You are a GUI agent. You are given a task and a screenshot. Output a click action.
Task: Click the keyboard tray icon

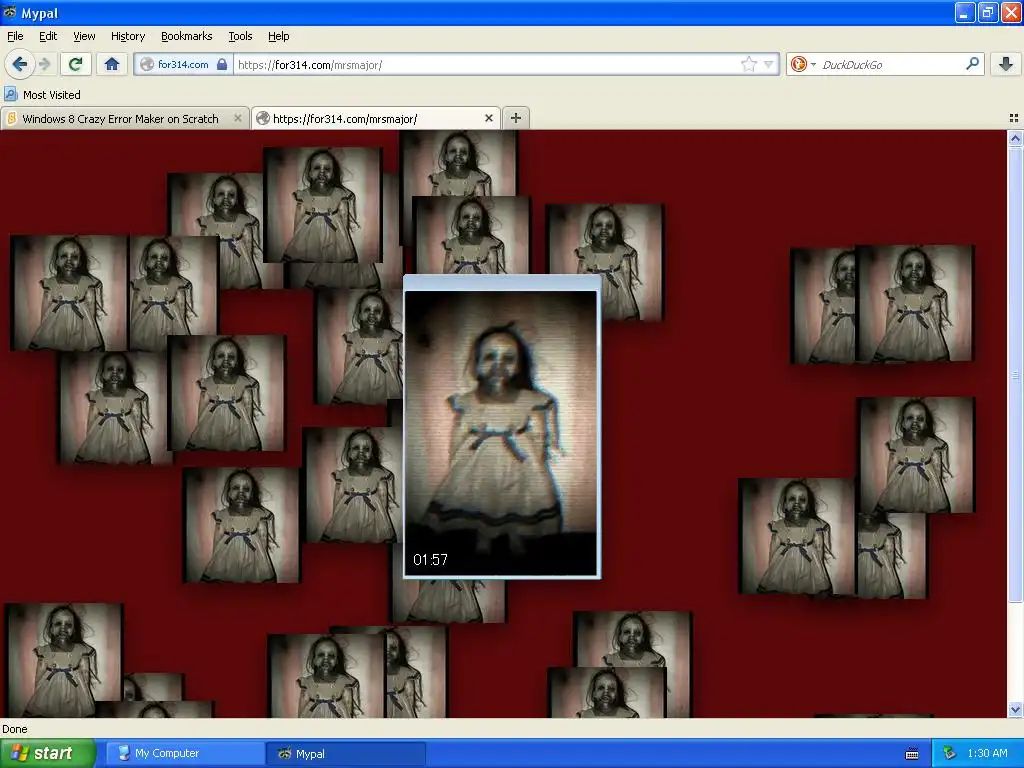[912, 754]
